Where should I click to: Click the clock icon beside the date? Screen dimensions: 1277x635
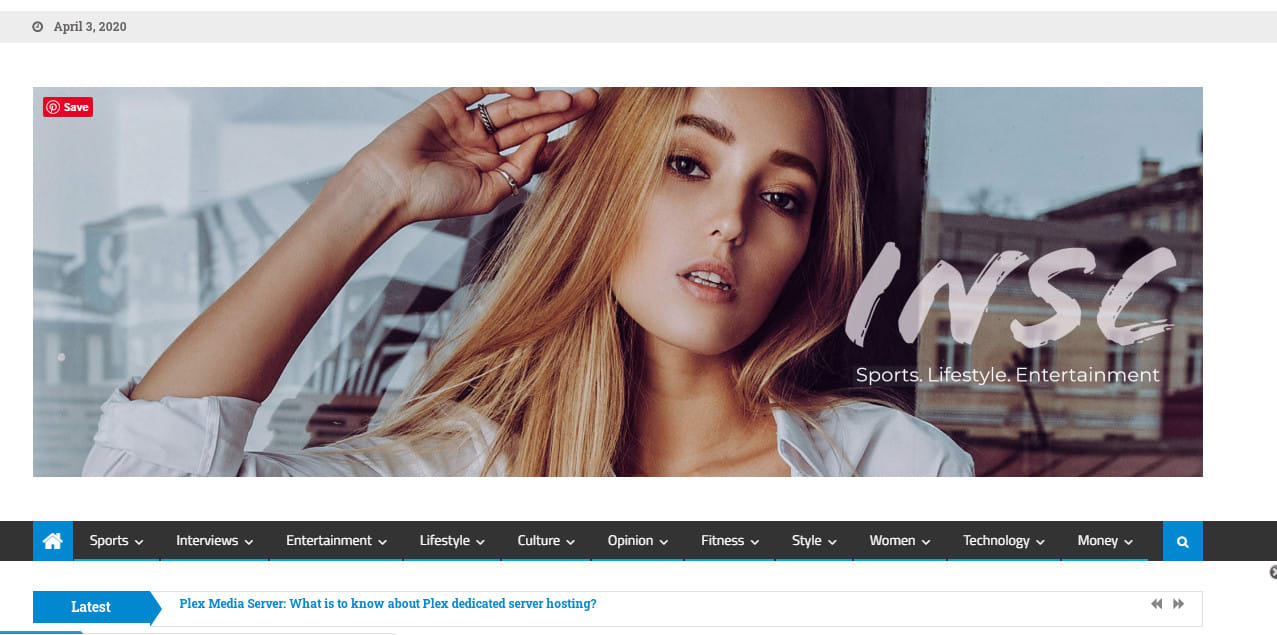pos(38,27)
